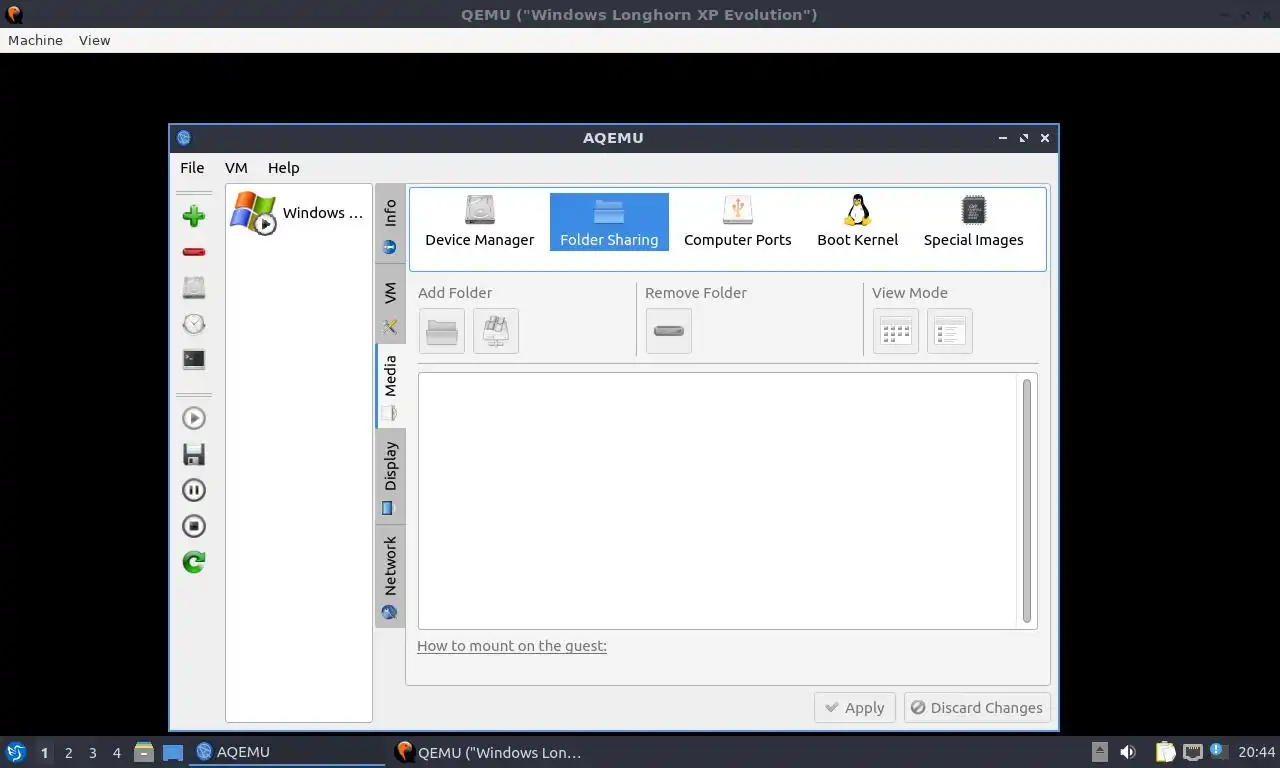Pause the VM with the pause icon
The image size is (1280, 768).
[x=194, y=490]
